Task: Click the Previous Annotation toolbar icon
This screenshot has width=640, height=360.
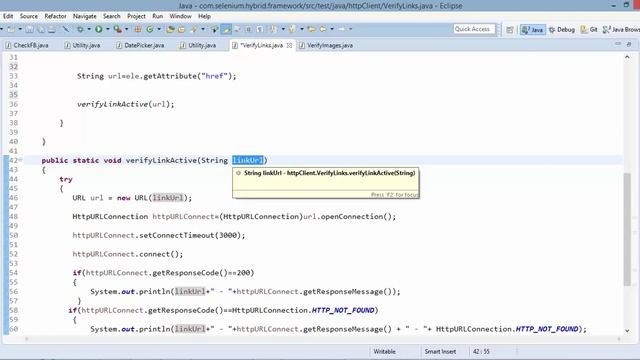Action: click(x=291, y=29)
